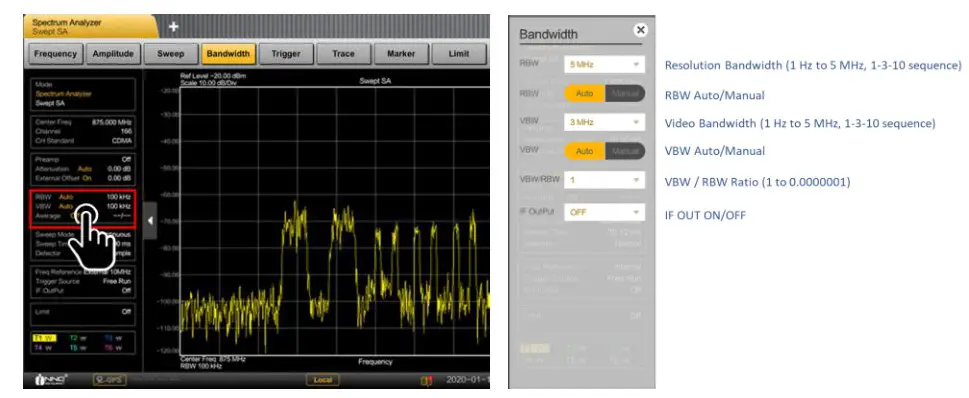Click the date 2020-01 in bottom bar
This screenshot has width=969, height=398.
[x=468, y=380]
